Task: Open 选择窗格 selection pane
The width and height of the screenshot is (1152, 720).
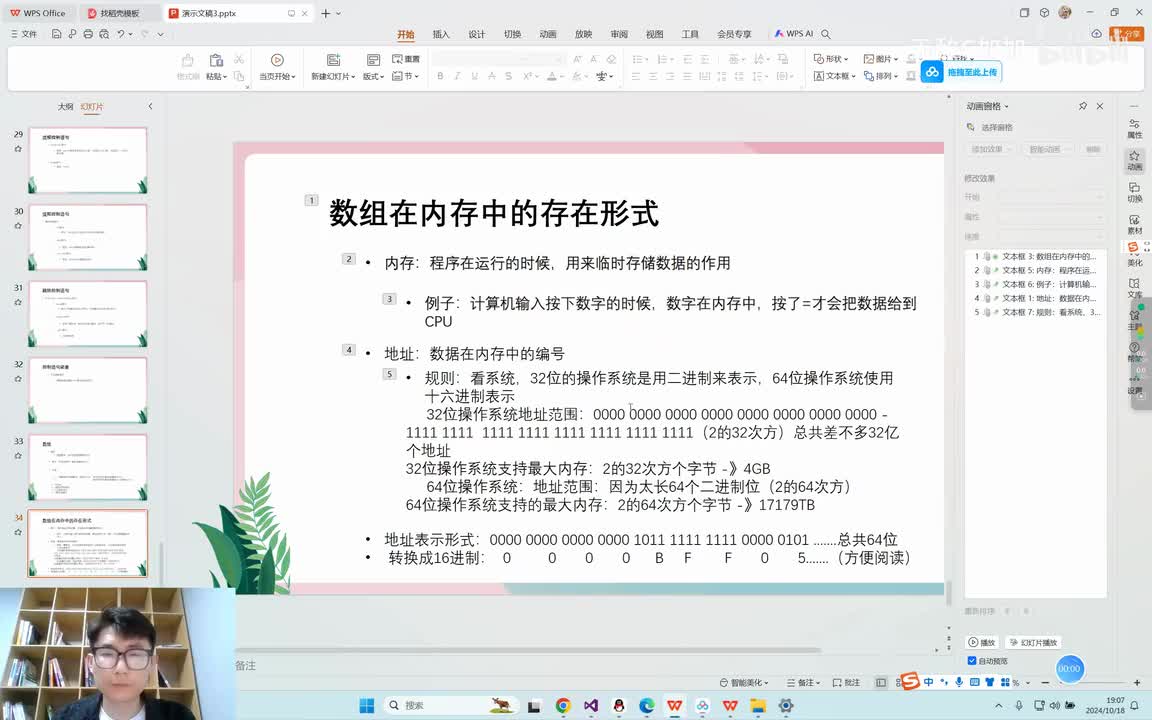Action: [990, 127]
